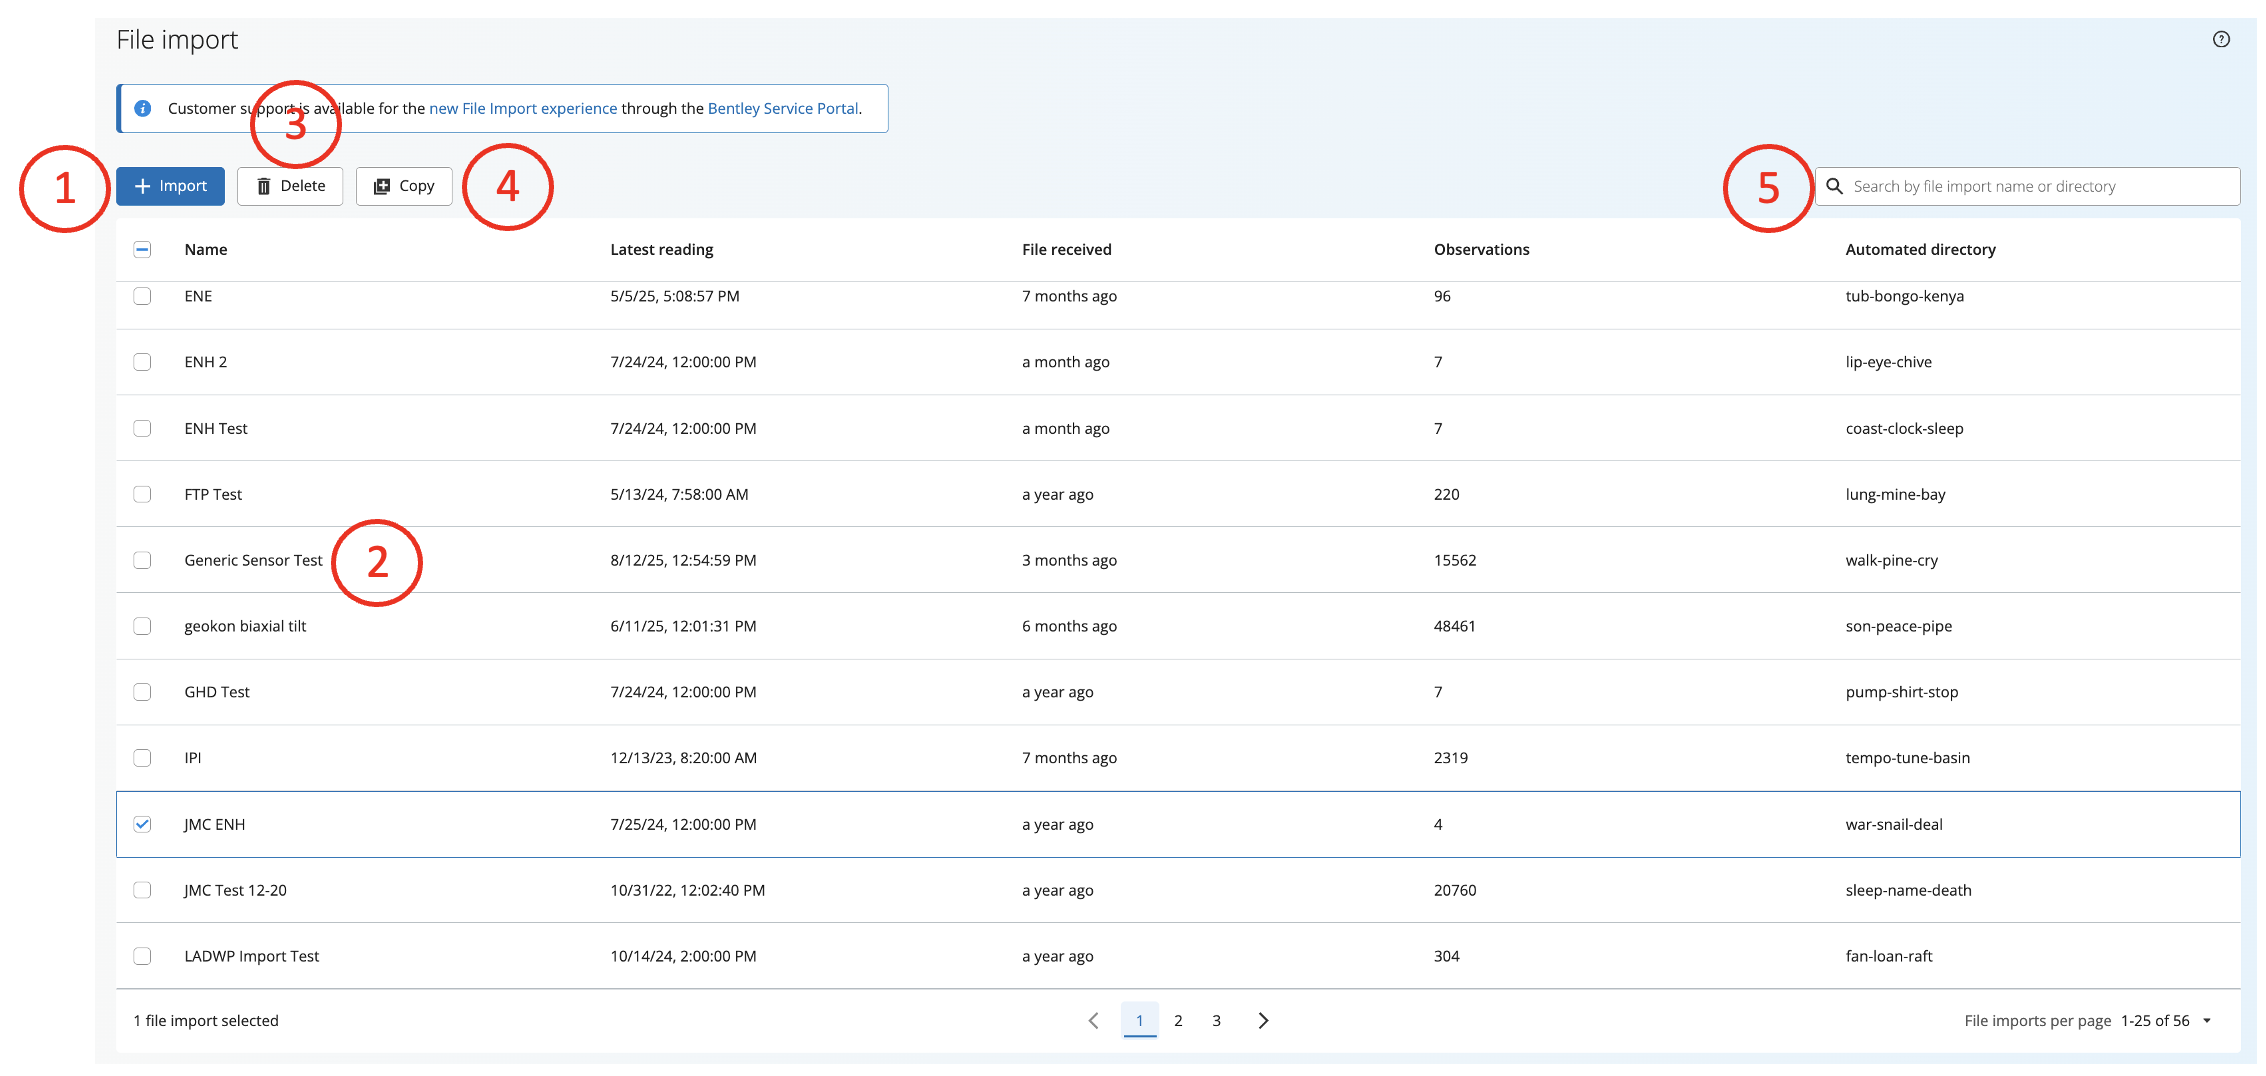
Task: Select the Generic Sensor Test checkbox
Action: [x=142, y=561]
